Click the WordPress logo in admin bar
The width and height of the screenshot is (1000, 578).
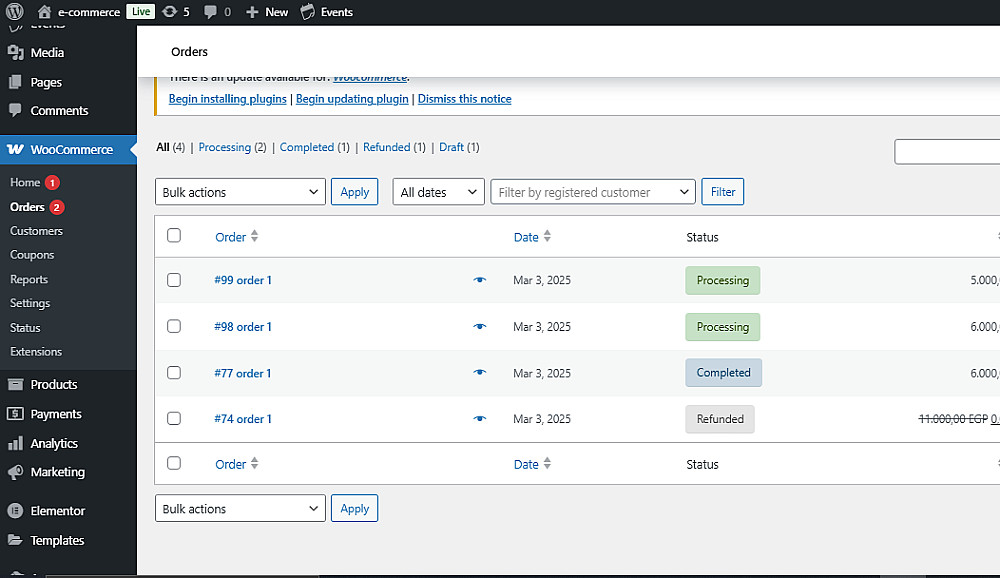coord(15,12)
